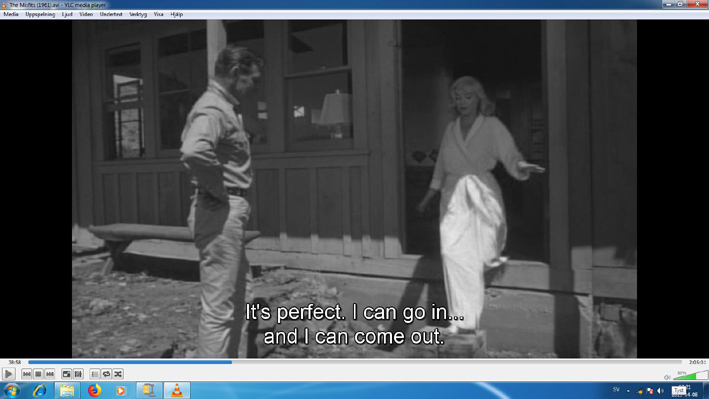Open the Uppspelning menu
This screenshot has width=709, height=399.
point(40,14)
